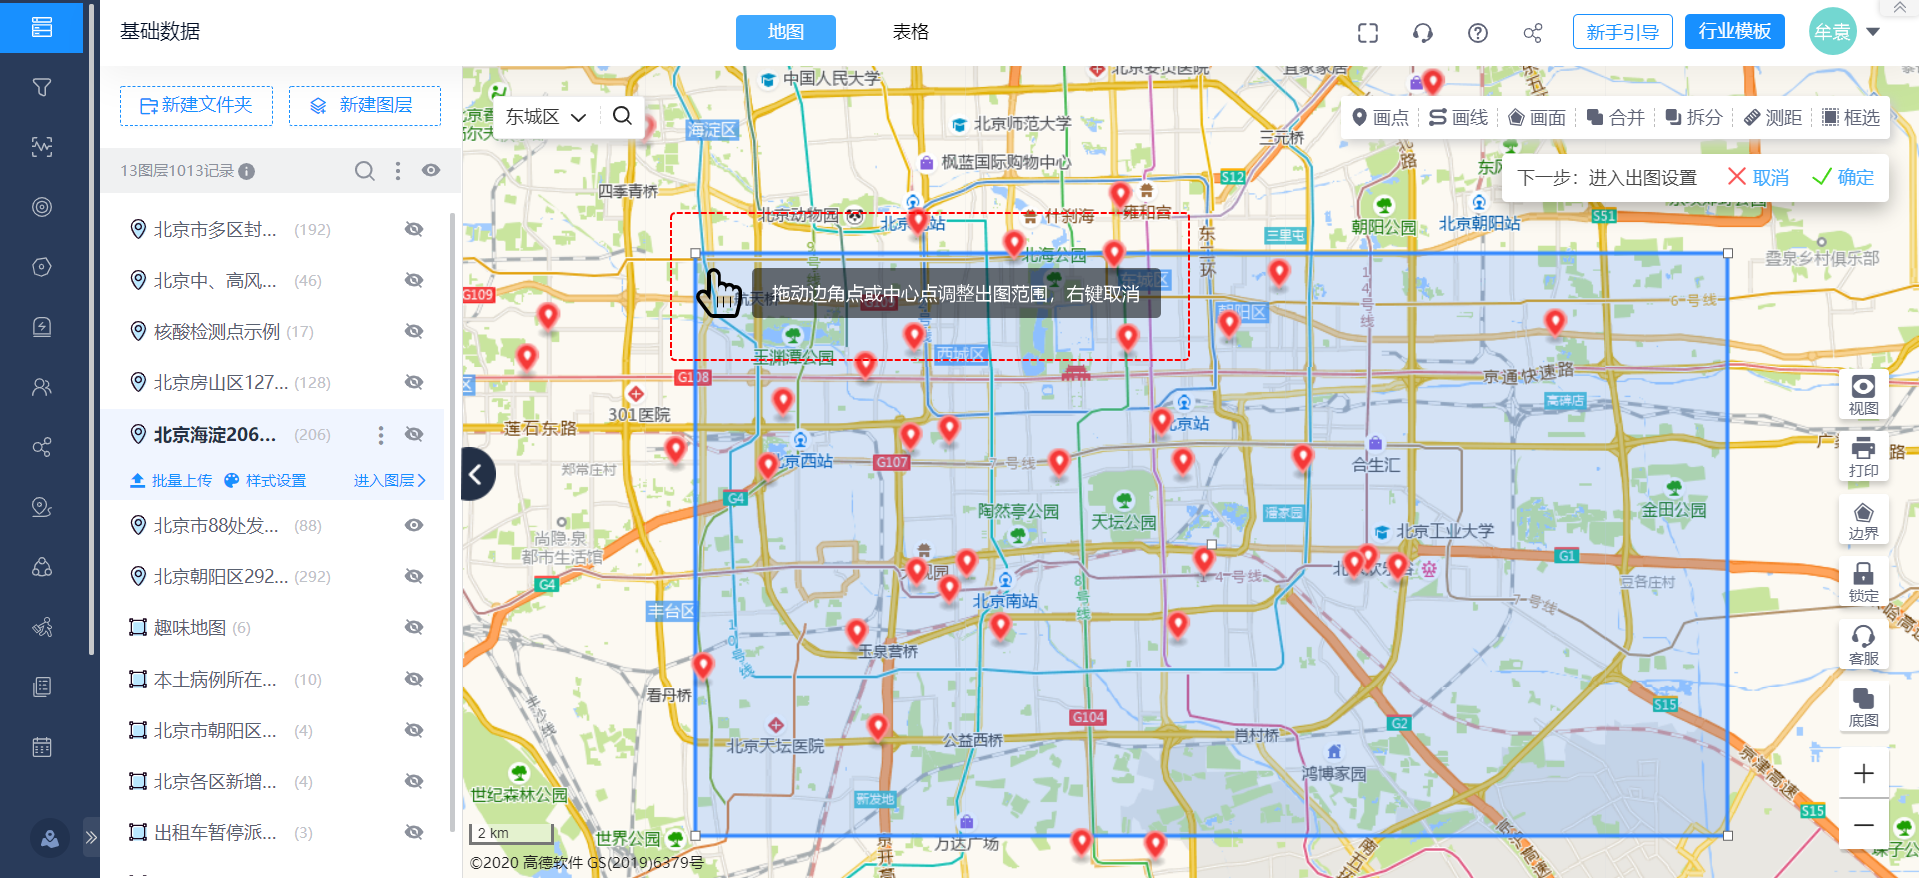Open 底图 basemap selector
Screen dimensions: 1919x878
[x=1864, y=706]
